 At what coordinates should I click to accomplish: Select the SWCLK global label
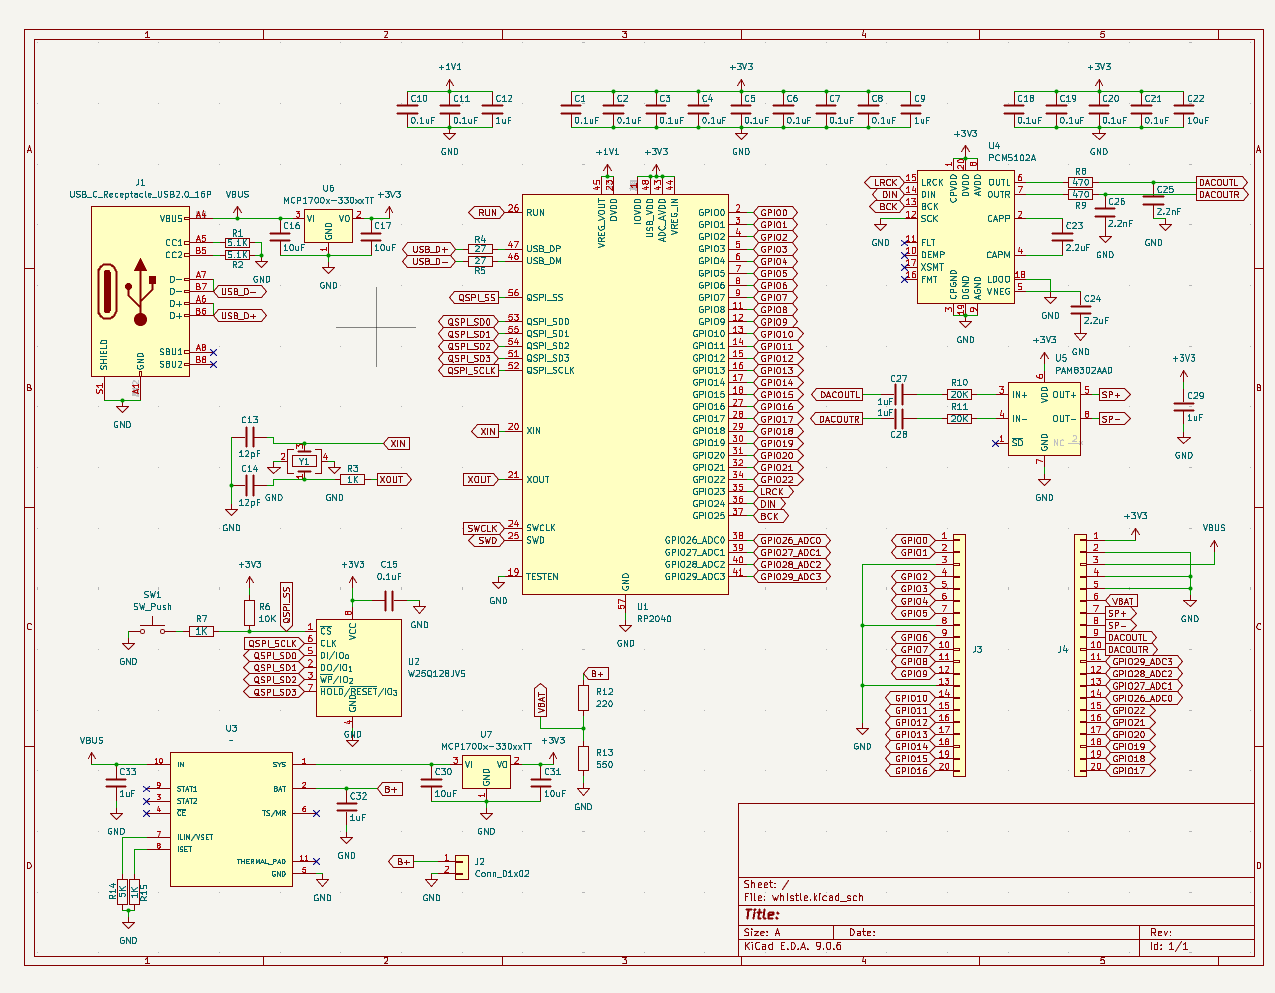point(482,528)
